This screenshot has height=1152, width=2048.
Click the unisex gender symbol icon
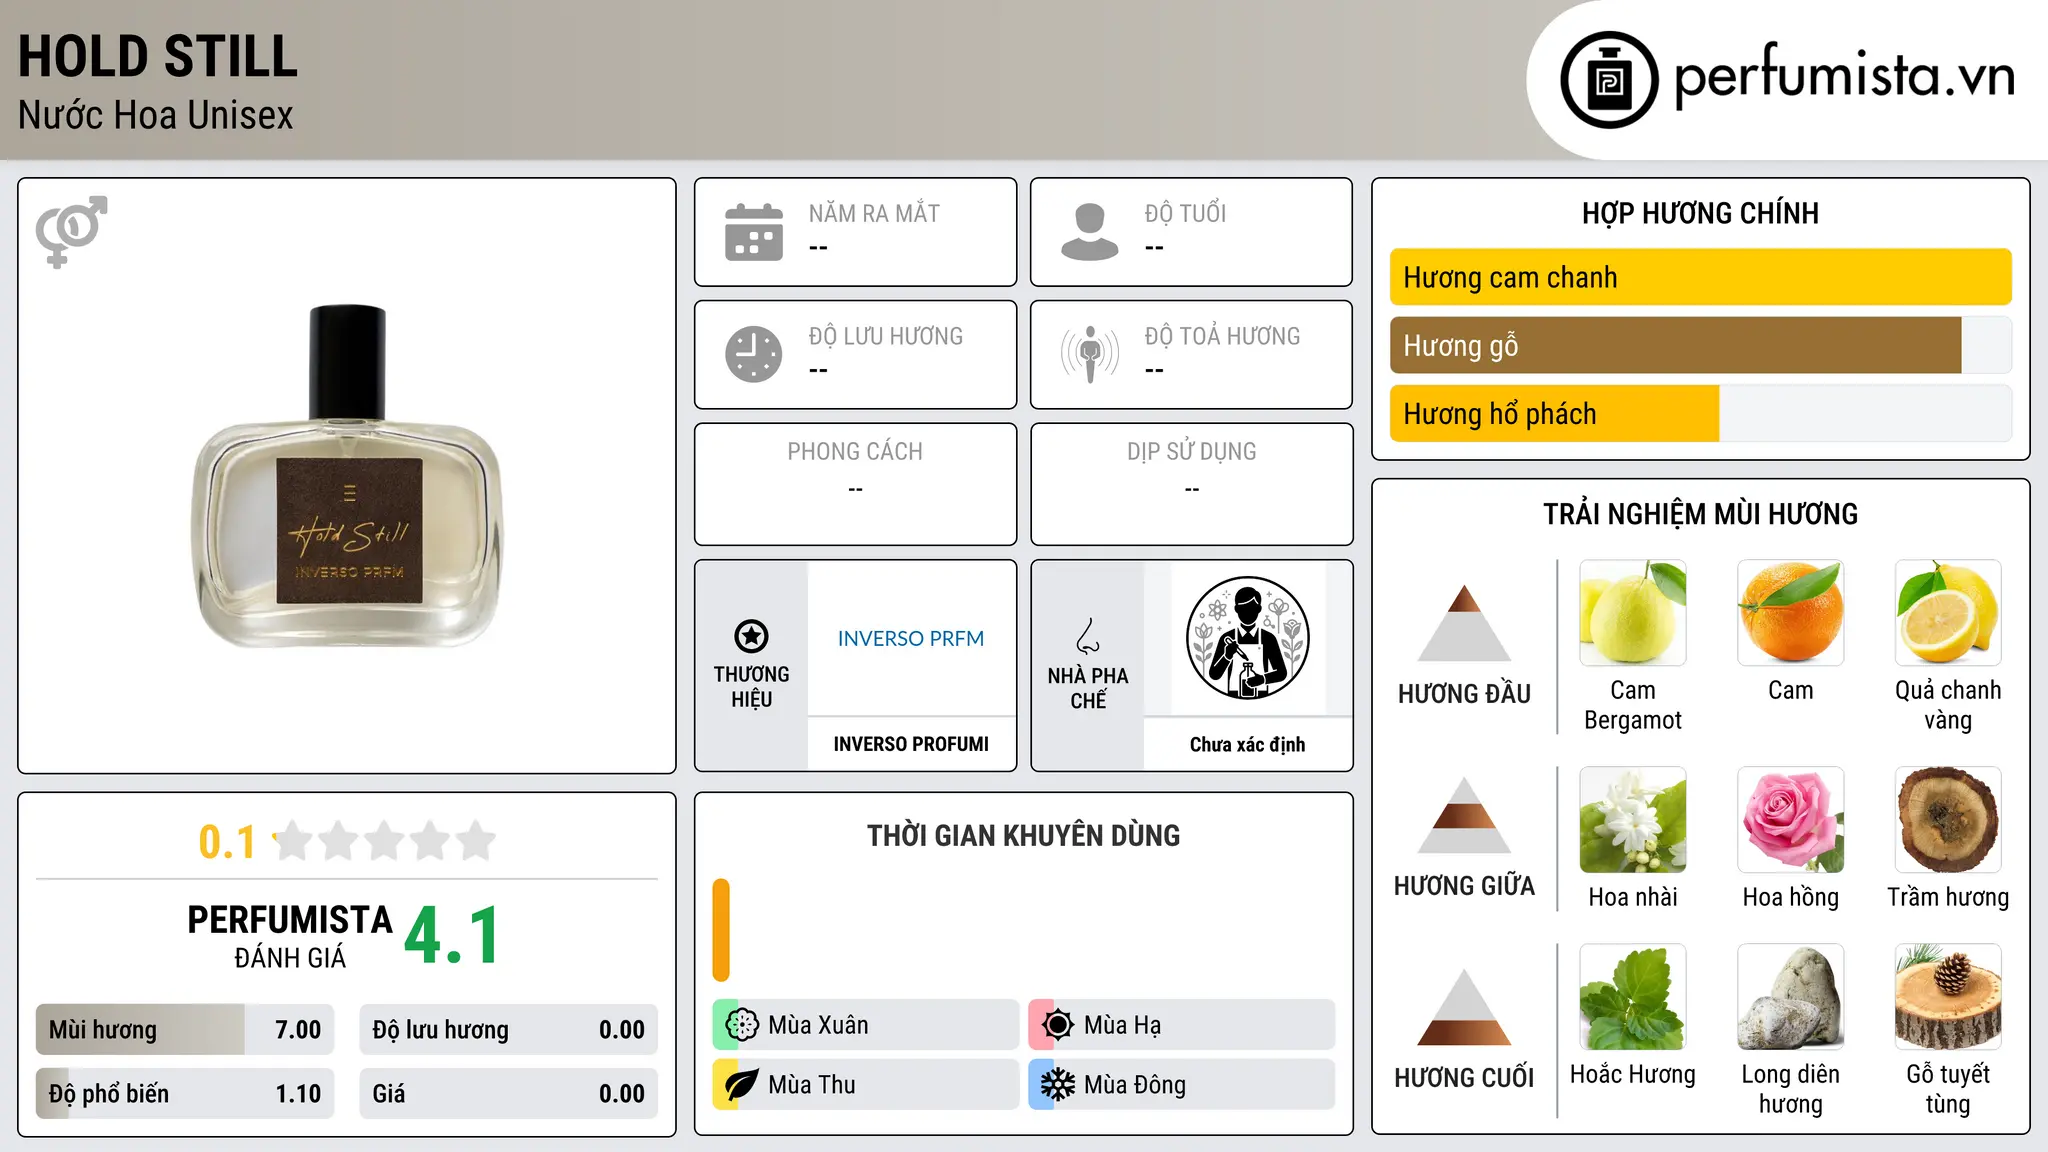[71, 231]
